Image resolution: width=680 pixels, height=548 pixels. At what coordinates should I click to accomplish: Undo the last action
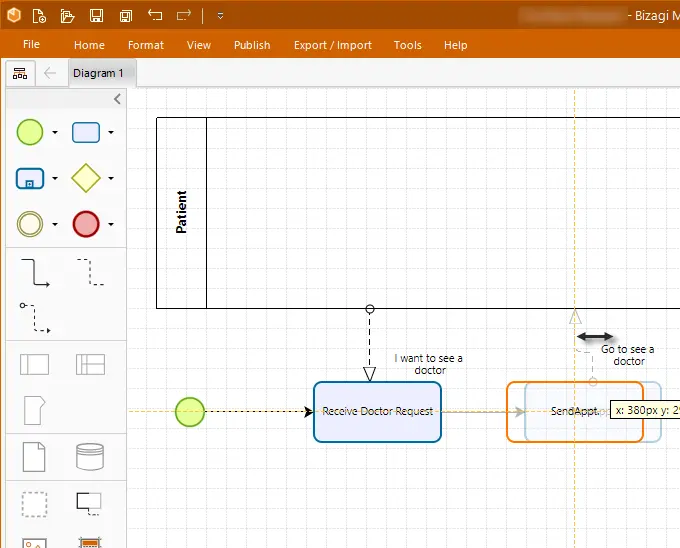tap(155, 16)
